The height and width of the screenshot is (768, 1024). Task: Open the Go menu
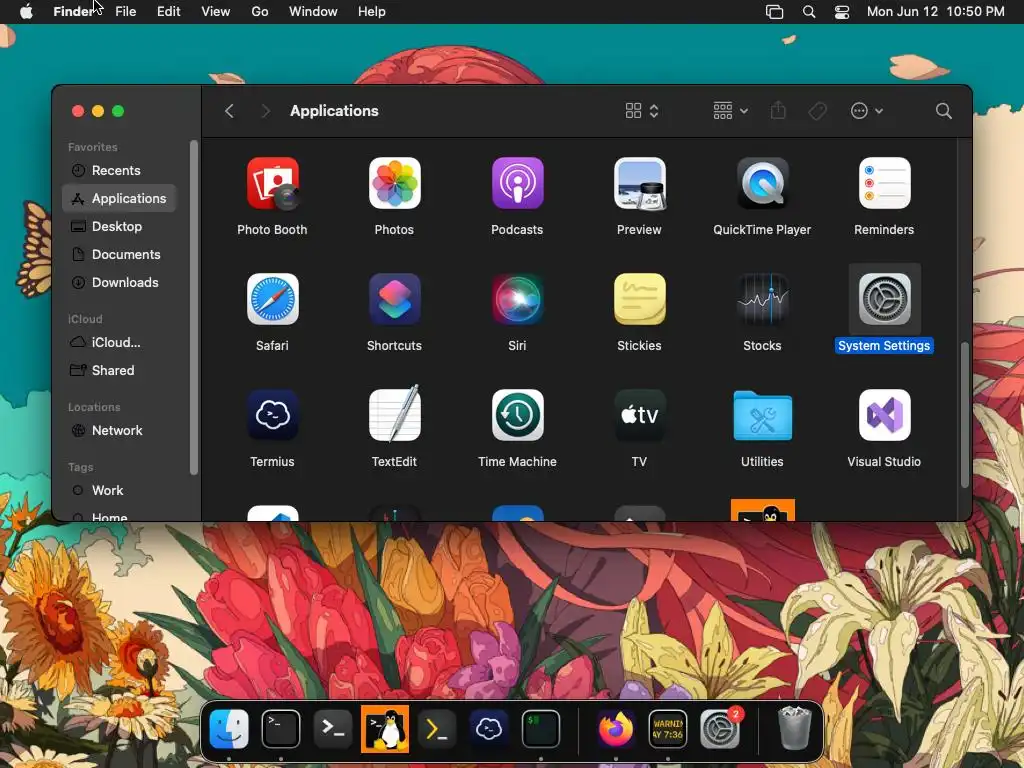pyautogui.click(x=260, y=12)
